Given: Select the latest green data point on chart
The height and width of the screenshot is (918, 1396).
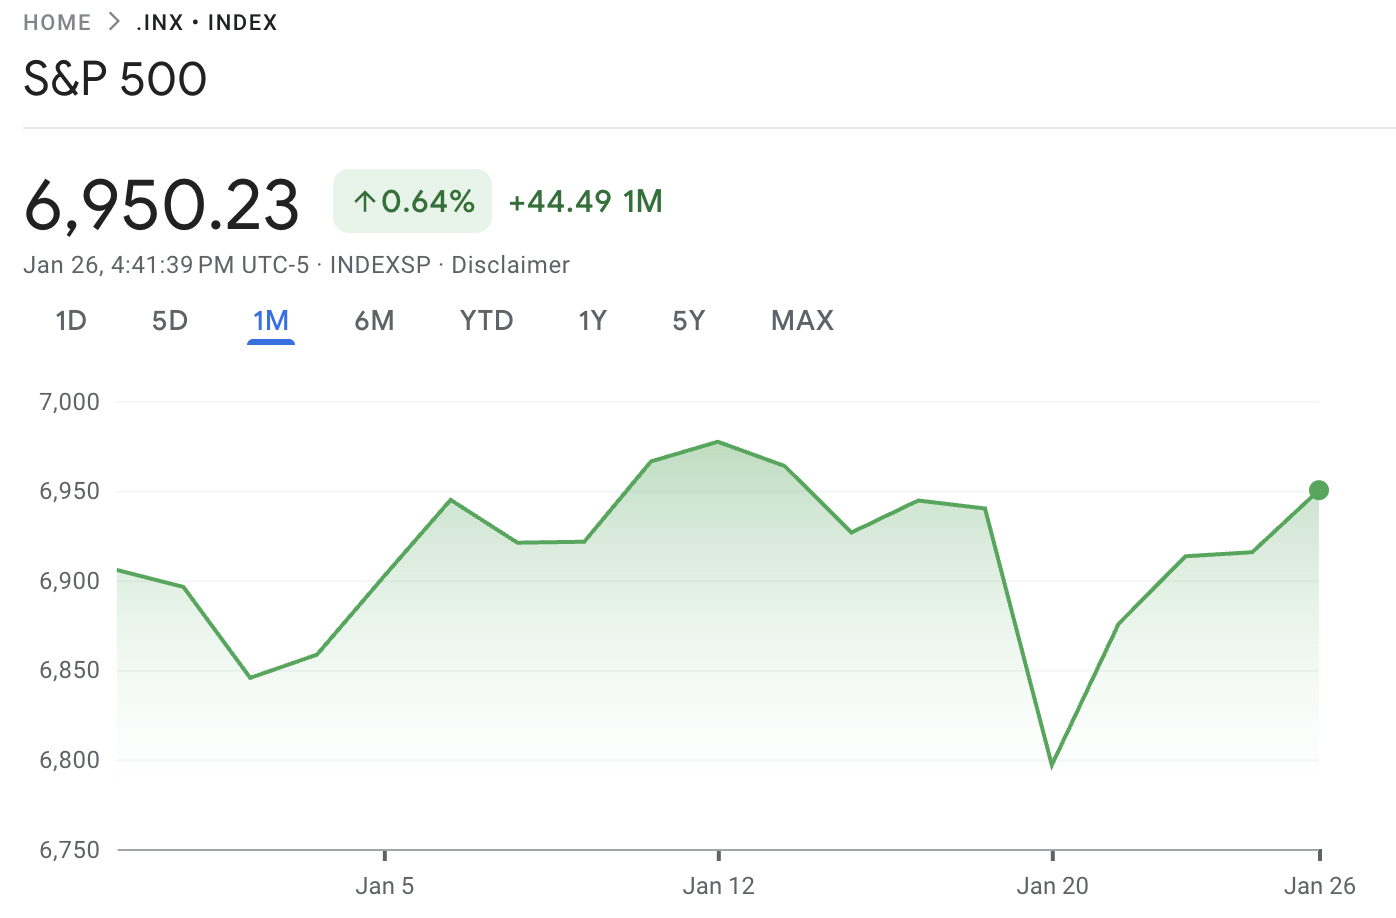Looking at the screenshot, I should [x=1318, y=490].
